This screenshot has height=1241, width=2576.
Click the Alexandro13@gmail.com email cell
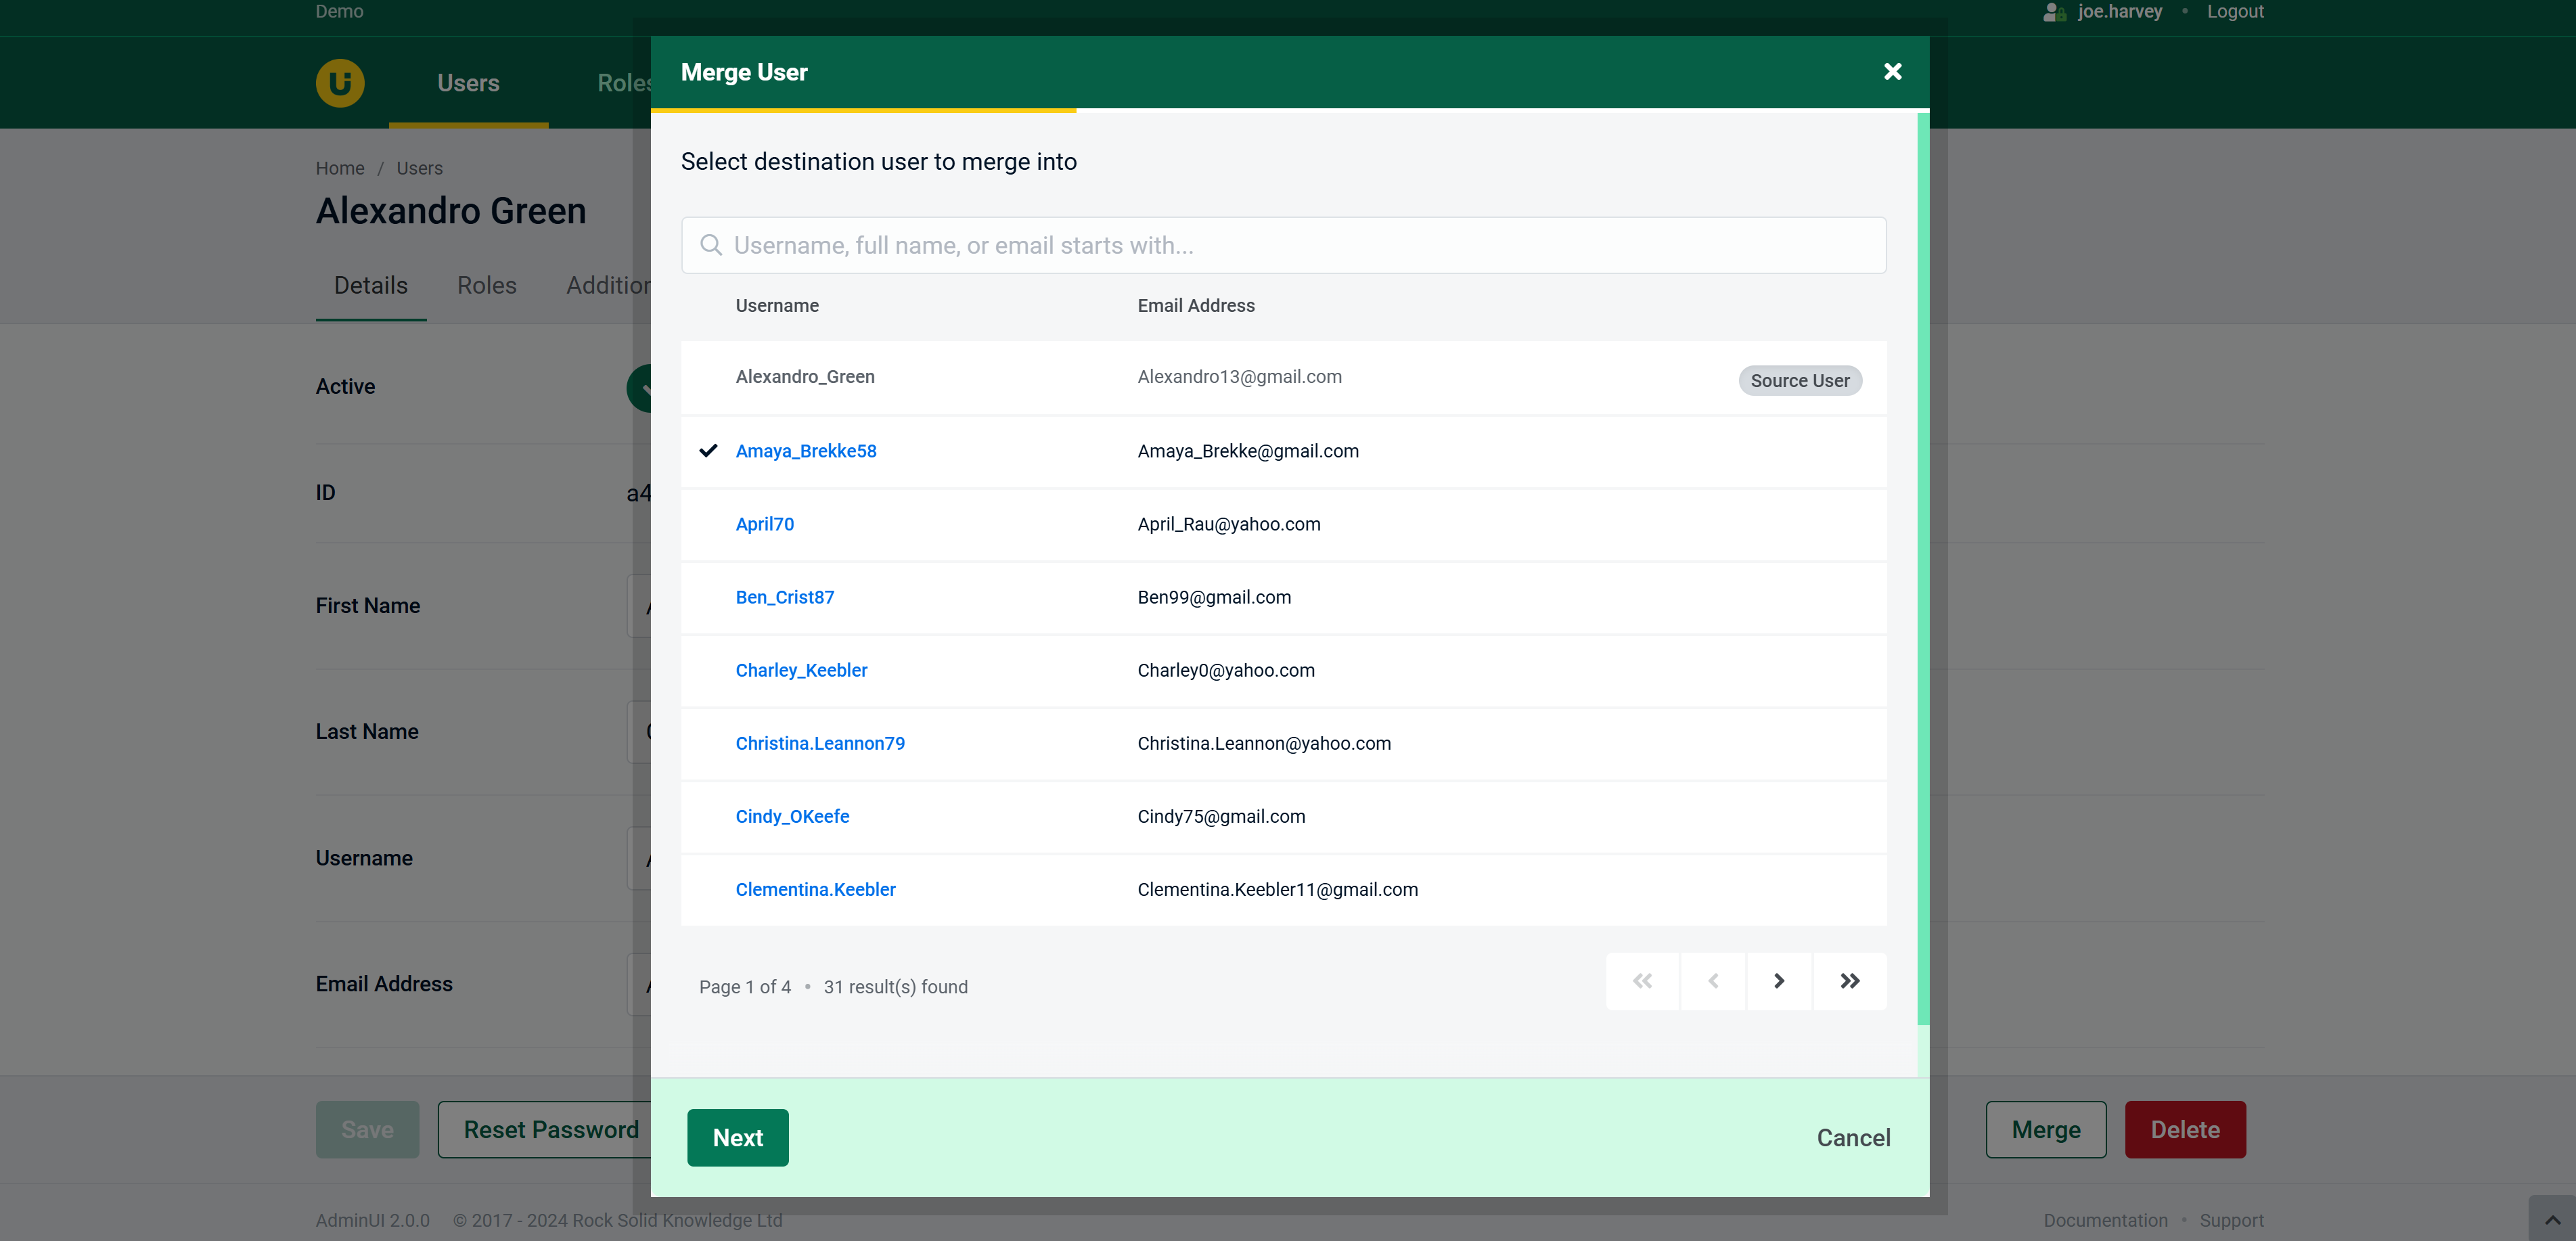point(1240,377)
